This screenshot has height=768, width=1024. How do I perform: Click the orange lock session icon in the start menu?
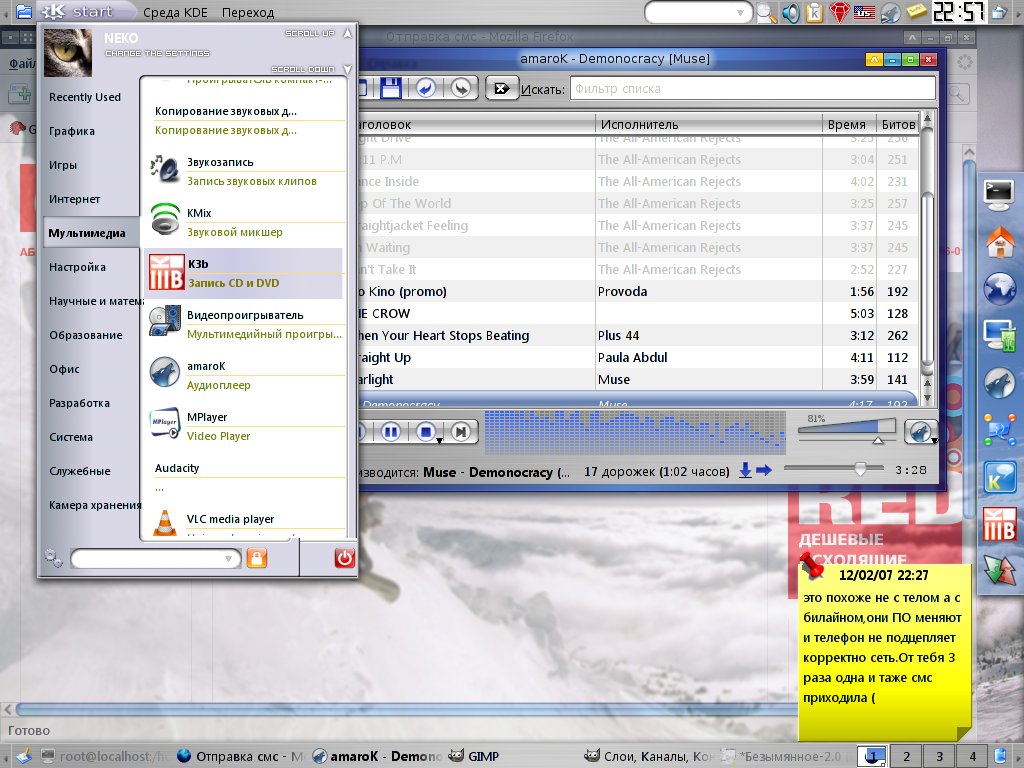[x=257, y=558]
